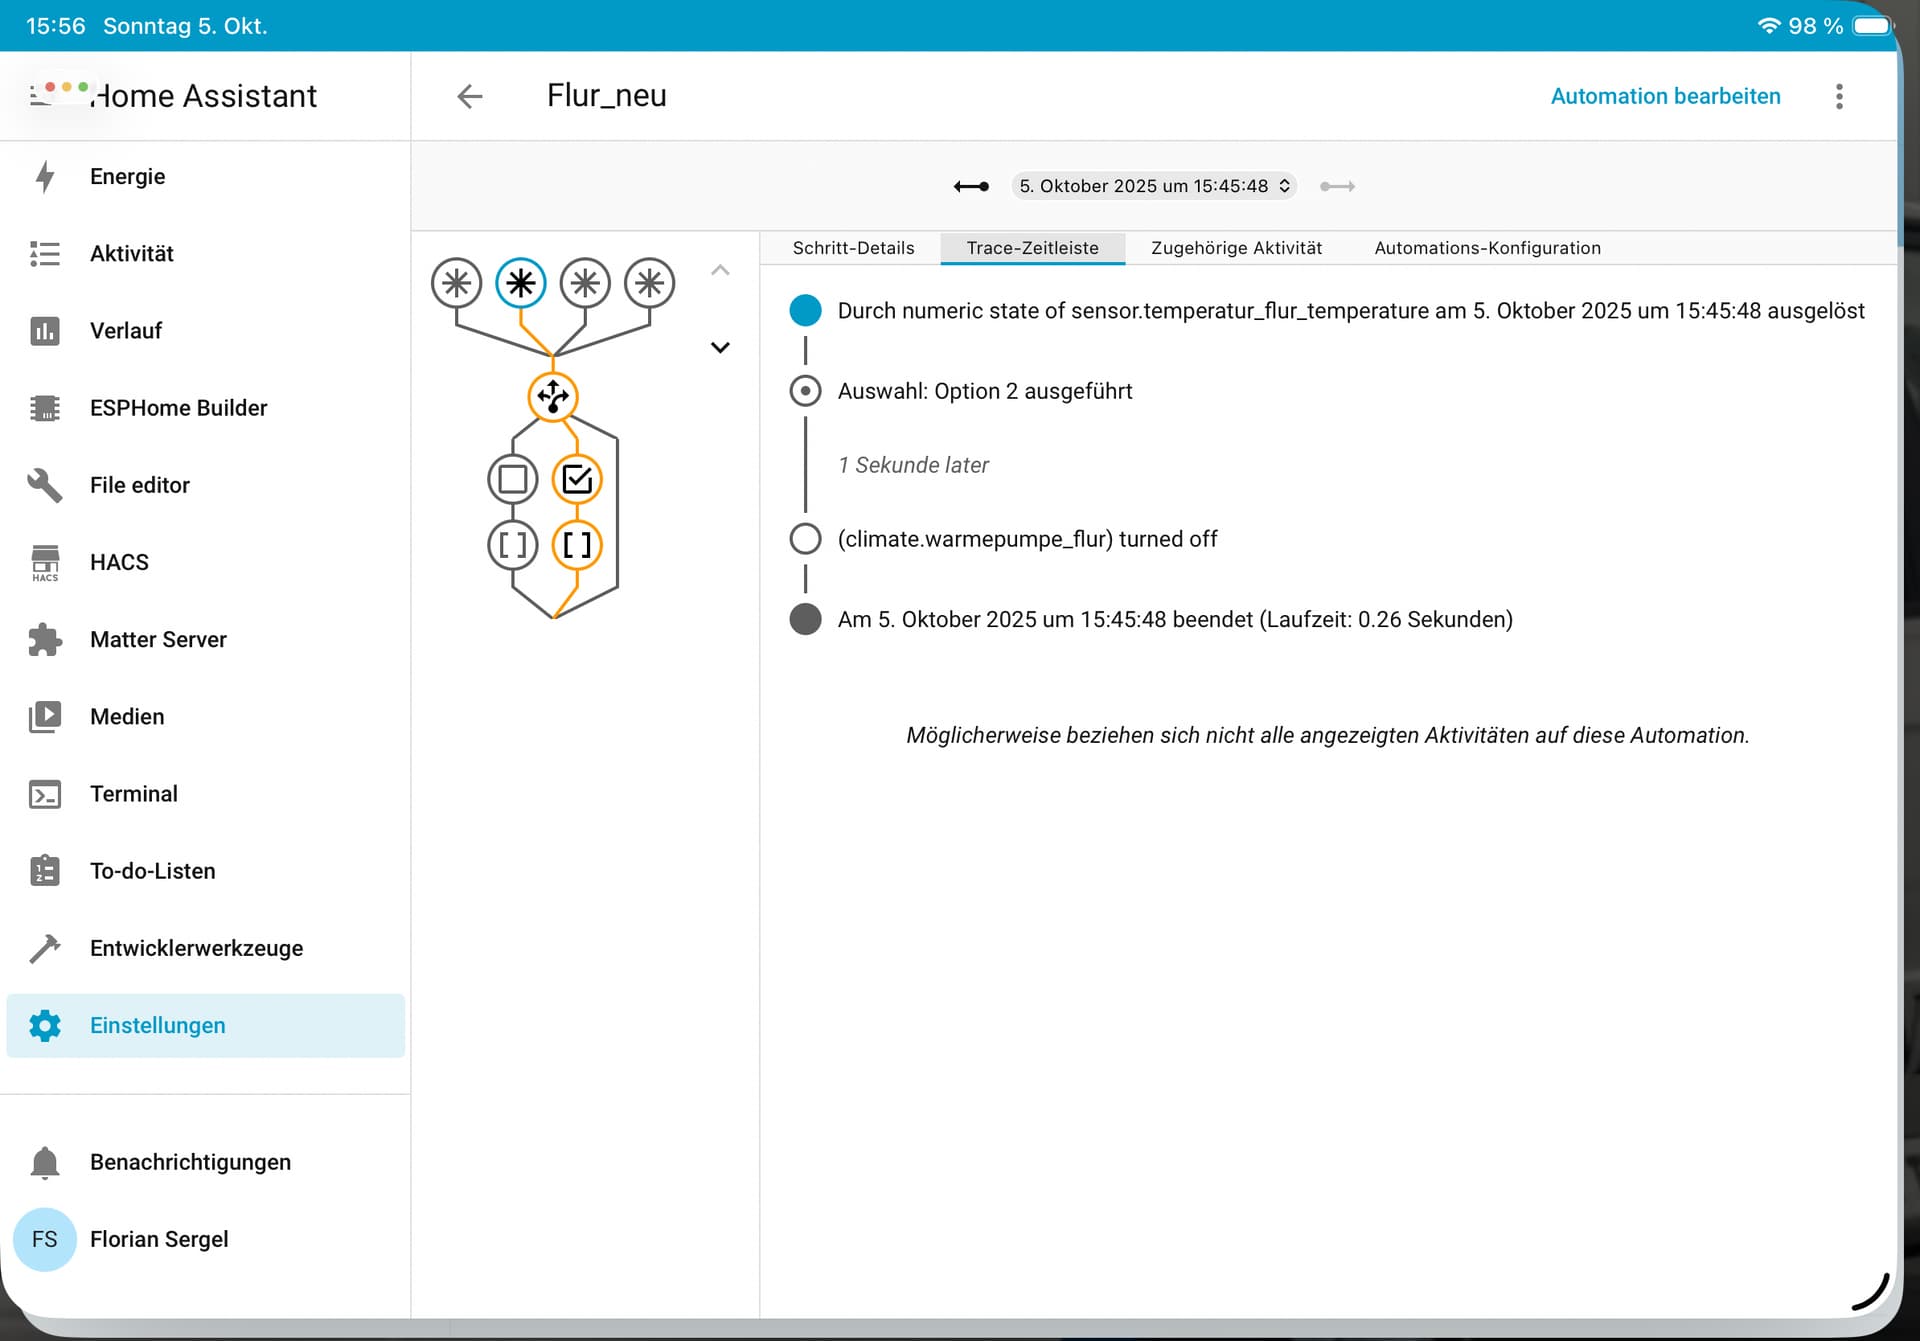Image resolution: width=1920 pixels, height=1341 pixels.
Task: Select the unchecked condition square node
Action: click(x=512, y=480)
